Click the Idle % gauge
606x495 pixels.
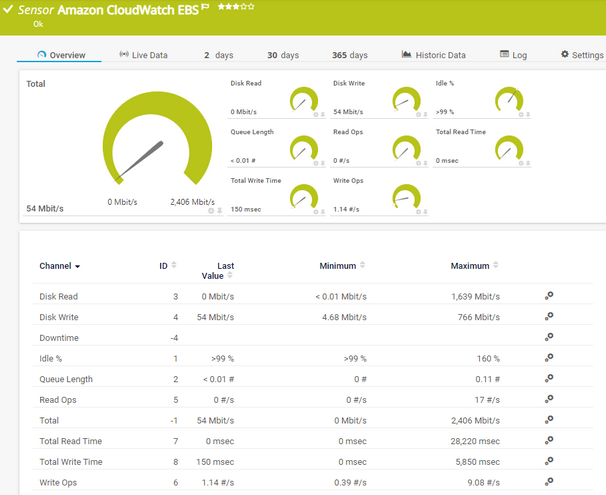[x=509, y=100]
